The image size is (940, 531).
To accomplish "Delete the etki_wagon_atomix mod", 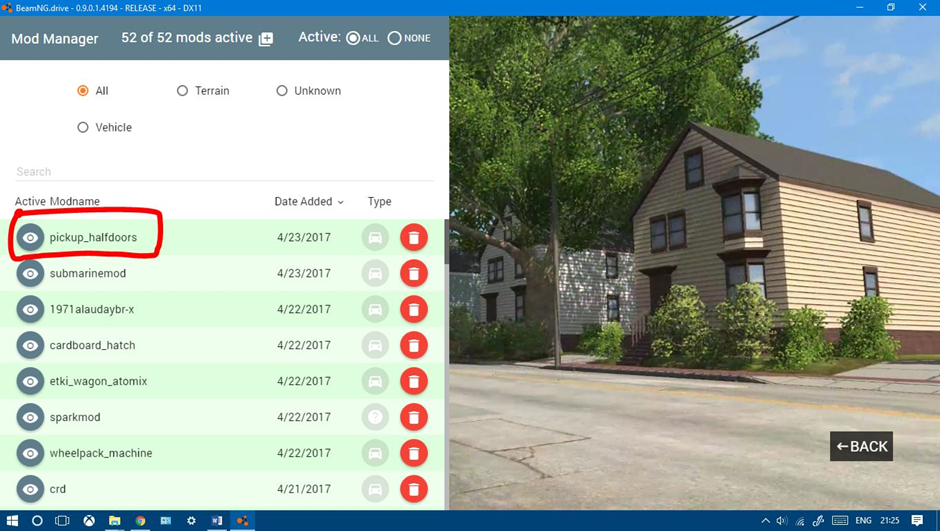I will 414,381.
